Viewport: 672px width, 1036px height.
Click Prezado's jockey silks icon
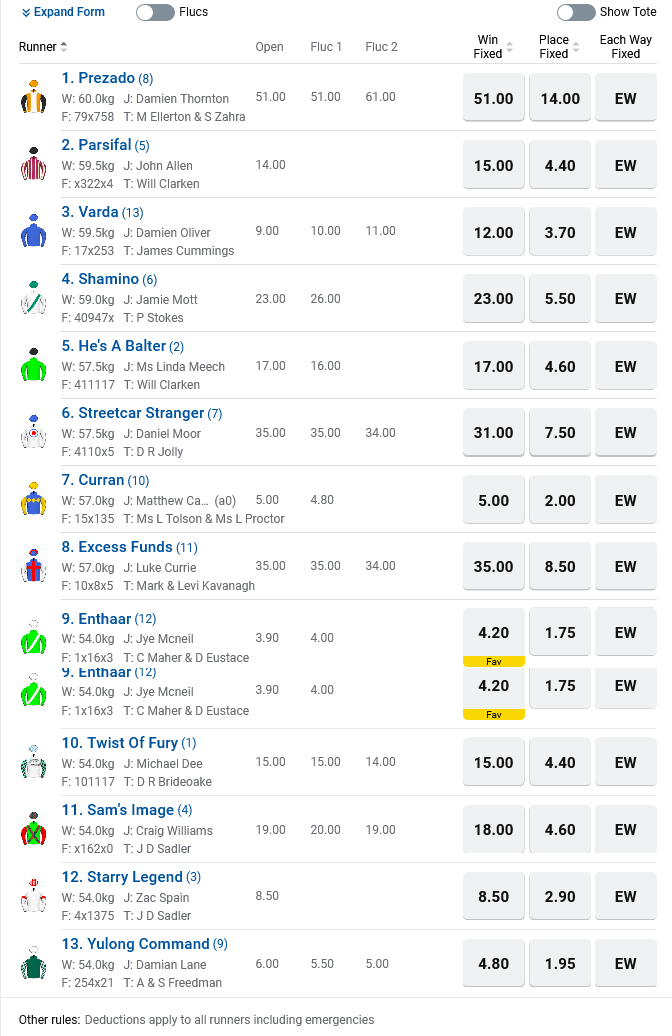click(x=33, y=97)
